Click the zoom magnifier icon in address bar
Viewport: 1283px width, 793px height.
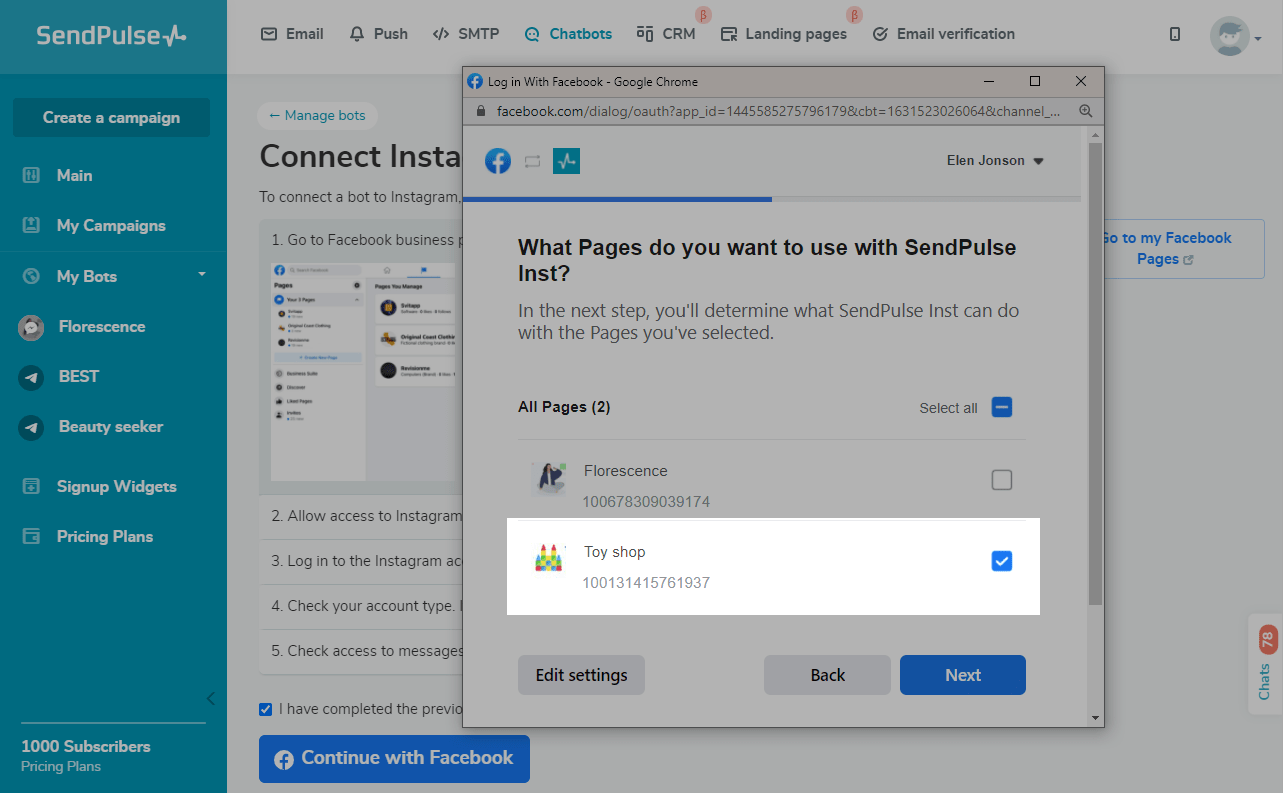[1085, 111]
